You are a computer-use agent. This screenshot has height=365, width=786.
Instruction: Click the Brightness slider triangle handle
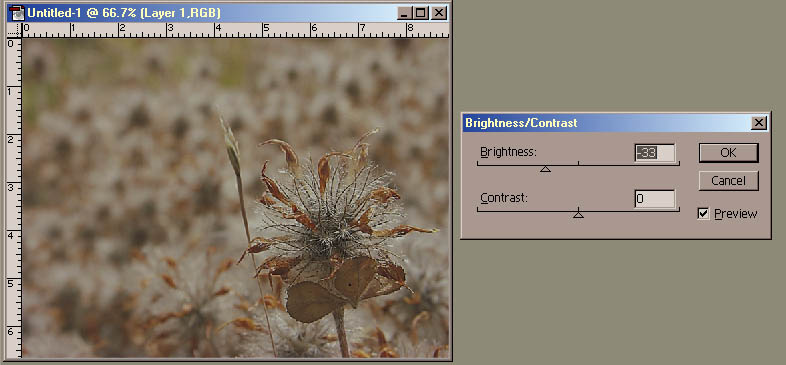tap(545, 169)
